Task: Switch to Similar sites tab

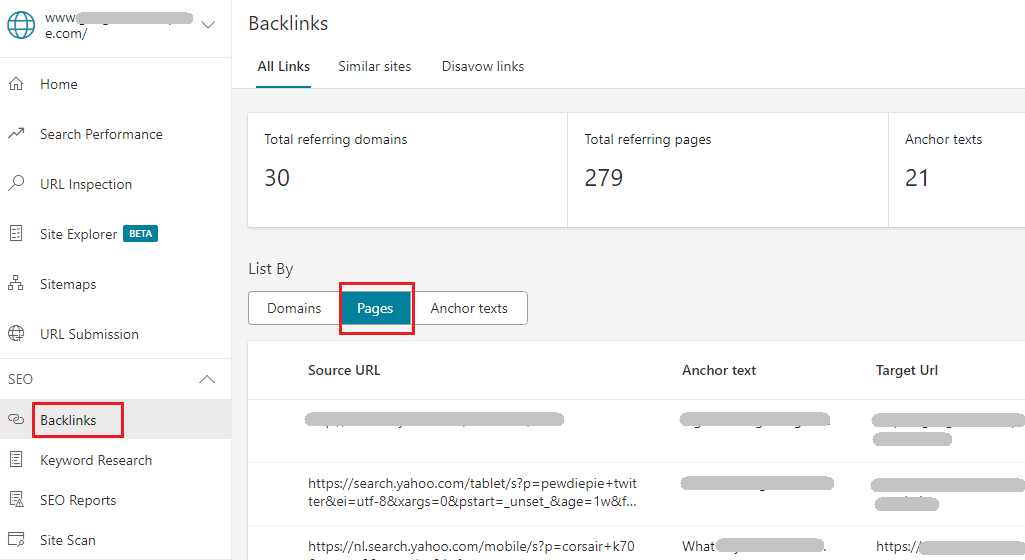Action: 374,66
